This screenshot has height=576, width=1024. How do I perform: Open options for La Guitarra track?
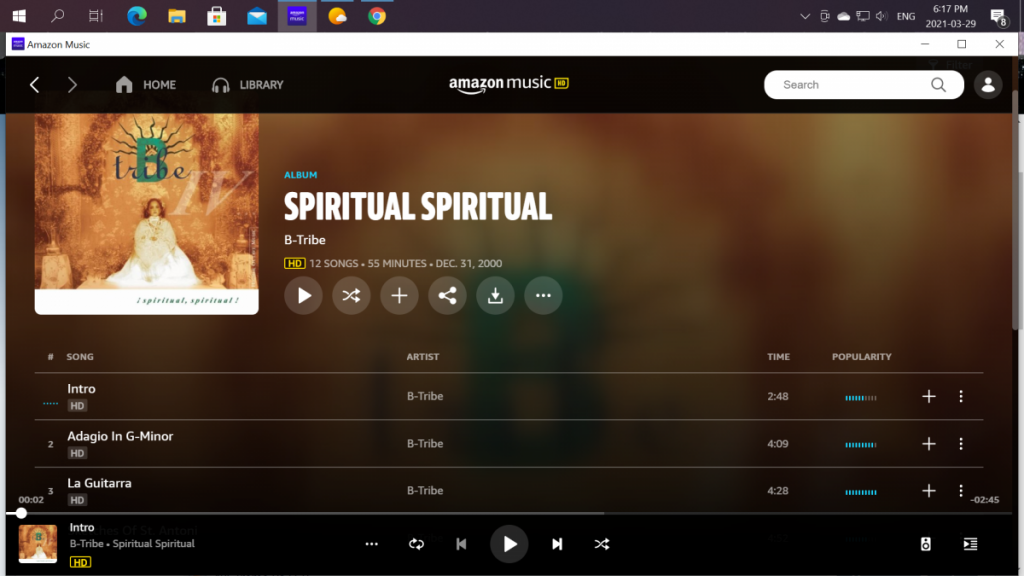(x=961, y=491)
